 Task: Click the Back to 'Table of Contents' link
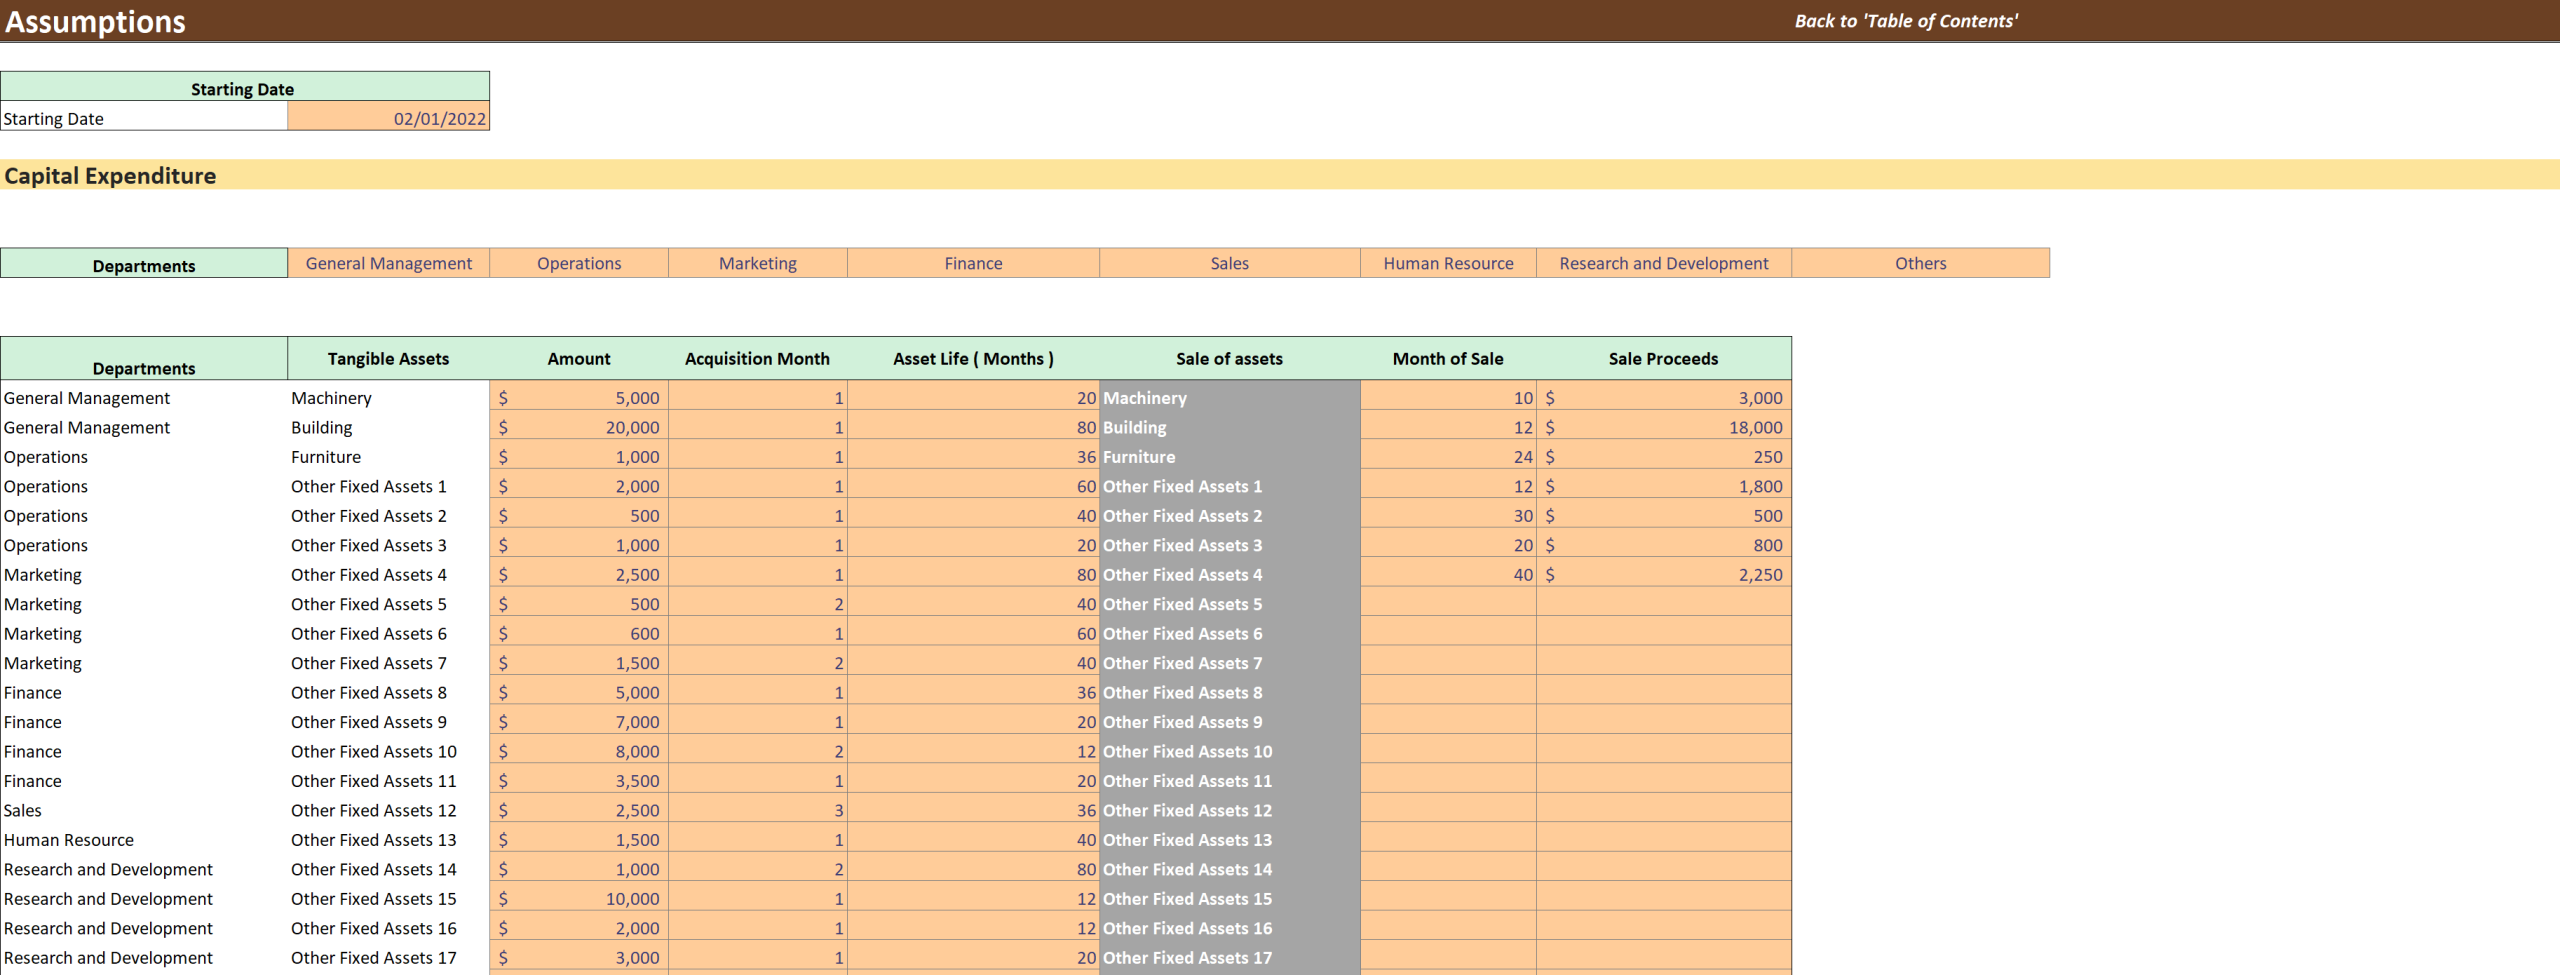[1905, 21]
